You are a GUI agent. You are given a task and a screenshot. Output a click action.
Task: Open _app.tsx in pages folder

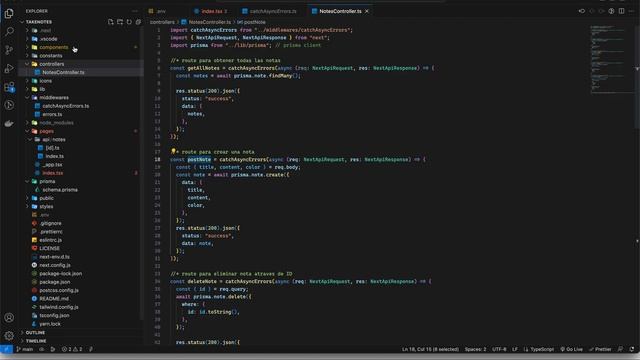pyautogui.click(x=52, y=164)
